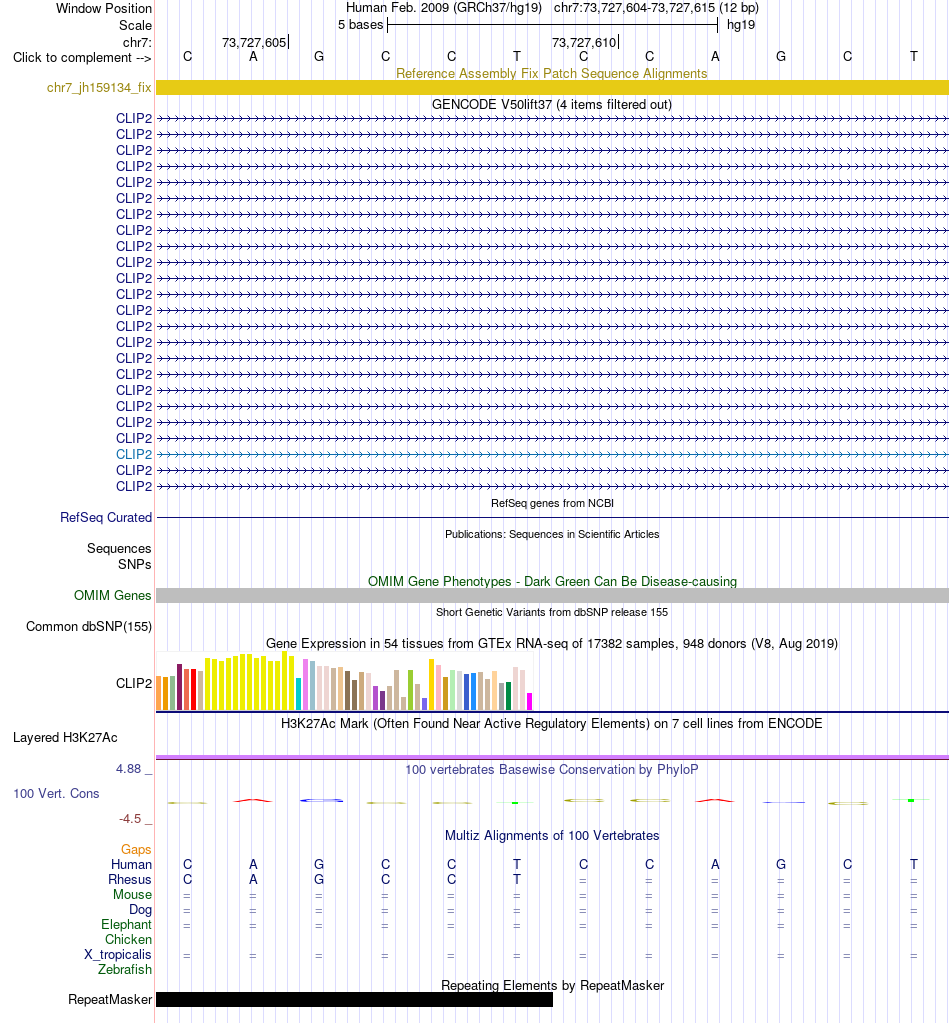Click the Rhesus species row label
The image size is (950, 1023).
click(x=130, y=879)
